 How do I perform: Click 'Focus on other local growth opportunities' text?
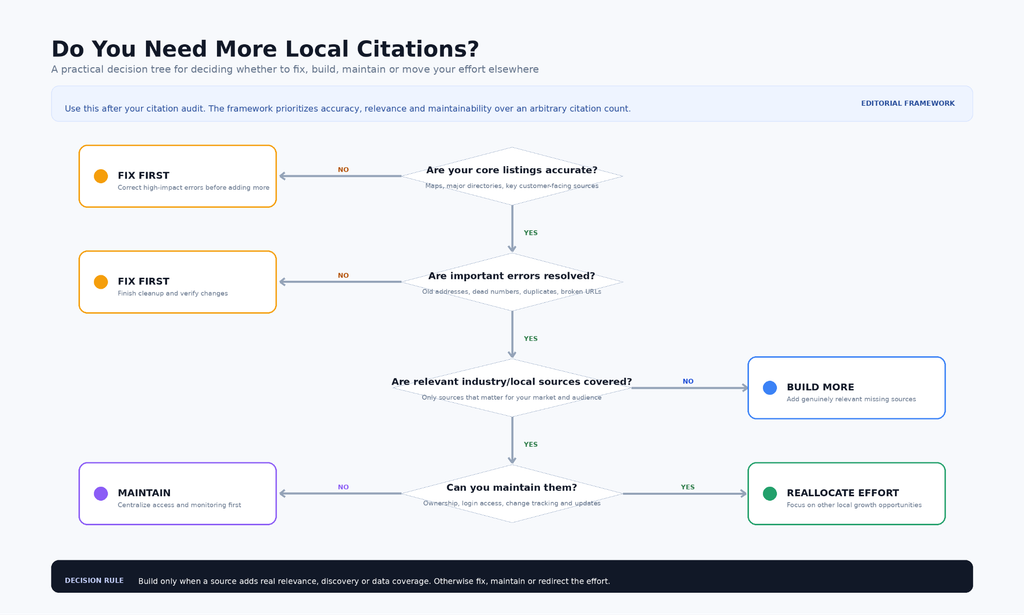pyautogui.click(x=854, y=505)
